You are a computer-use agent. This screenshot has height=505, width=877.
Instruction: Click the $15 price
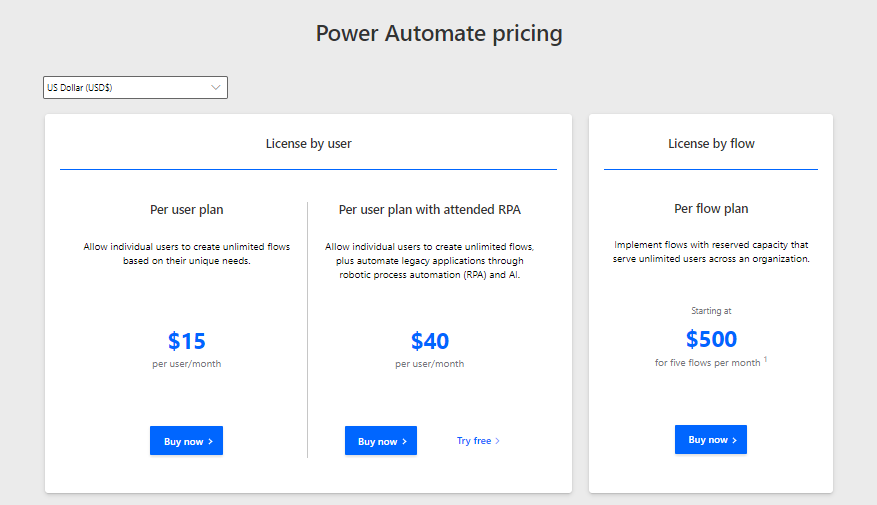point(187,341)
